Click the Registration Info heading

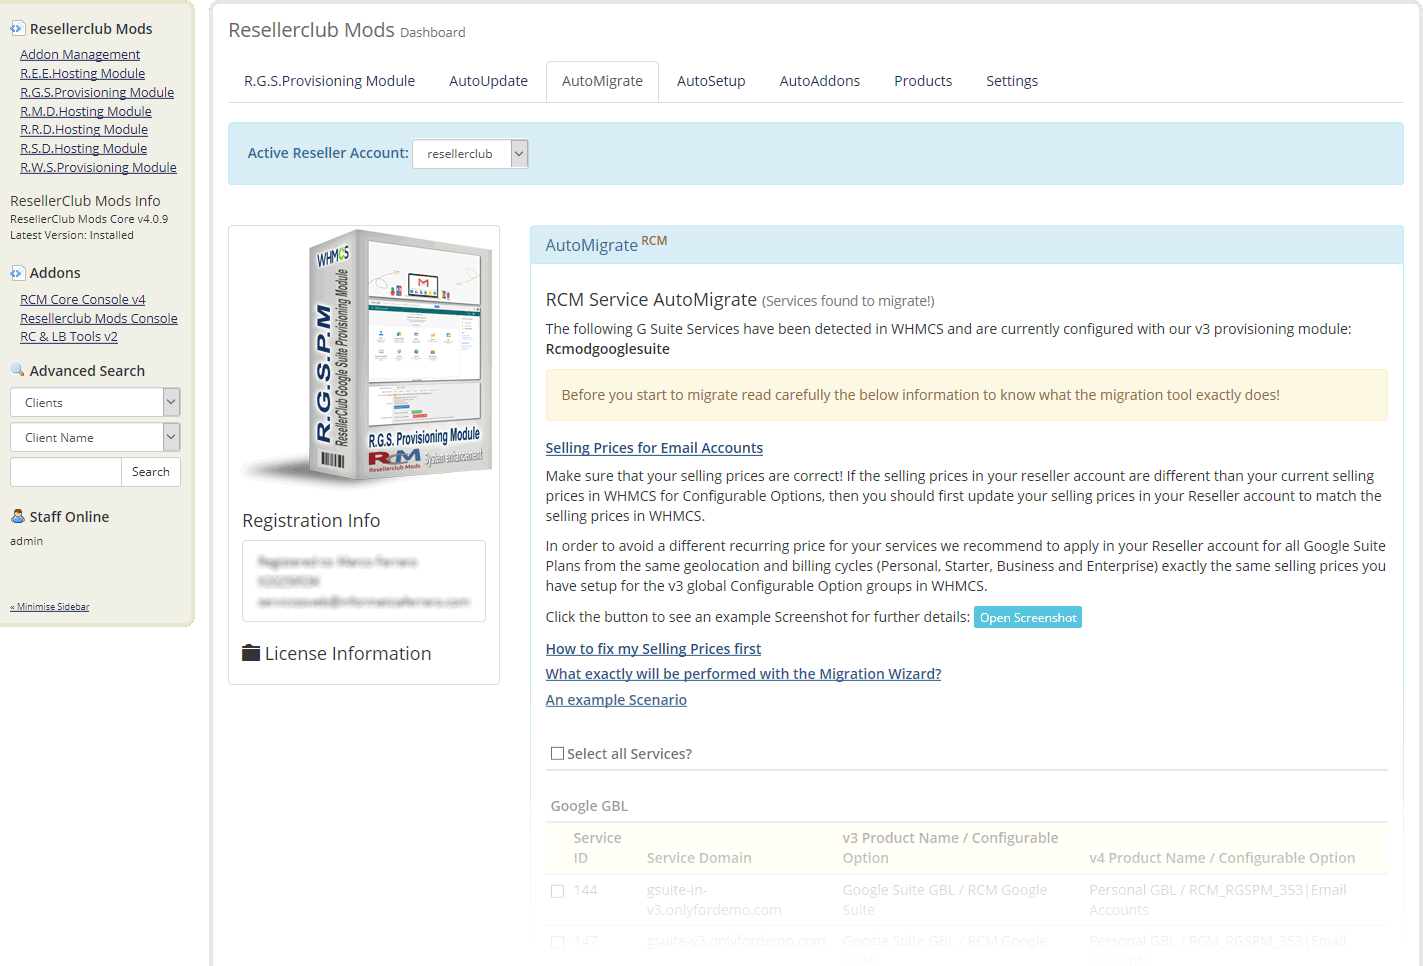tap(311, 520)
